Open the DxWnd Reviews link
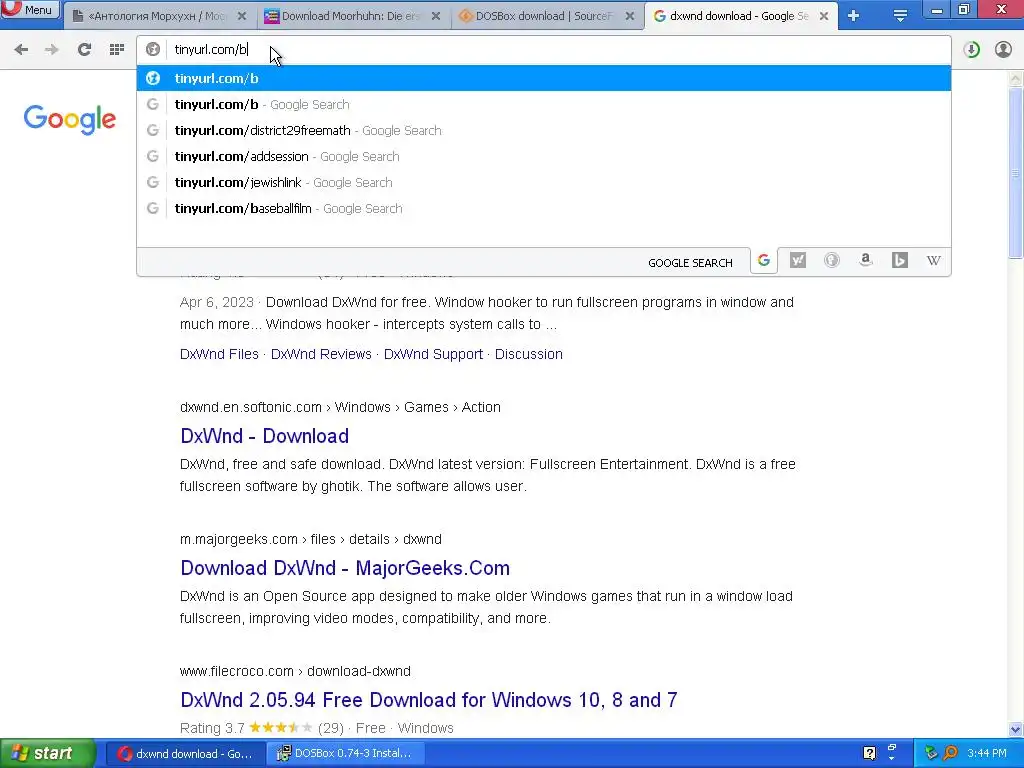The image size is (1024, 768). 321,354
